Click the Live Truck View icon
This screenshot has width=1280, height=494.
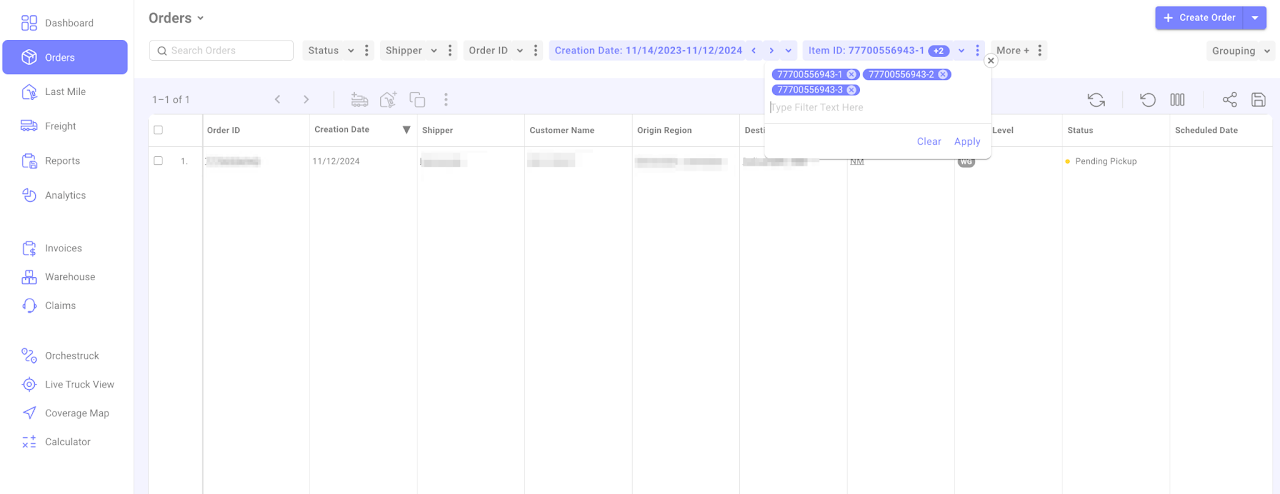(29, 385)
